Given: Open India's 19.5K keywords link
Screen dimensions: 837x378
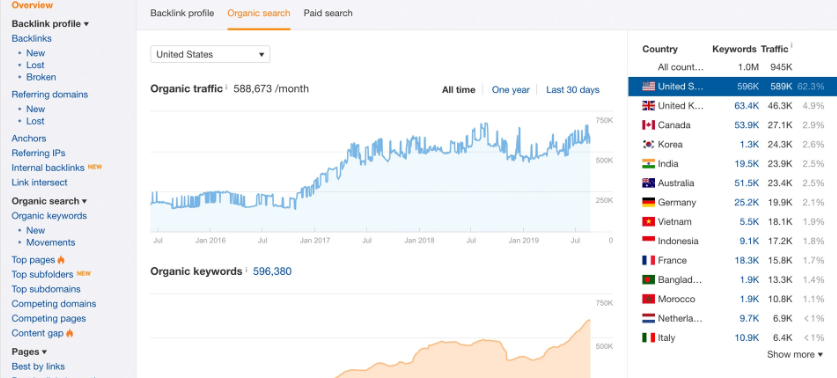Looking at the screenshot, I should tap(747, 164).
